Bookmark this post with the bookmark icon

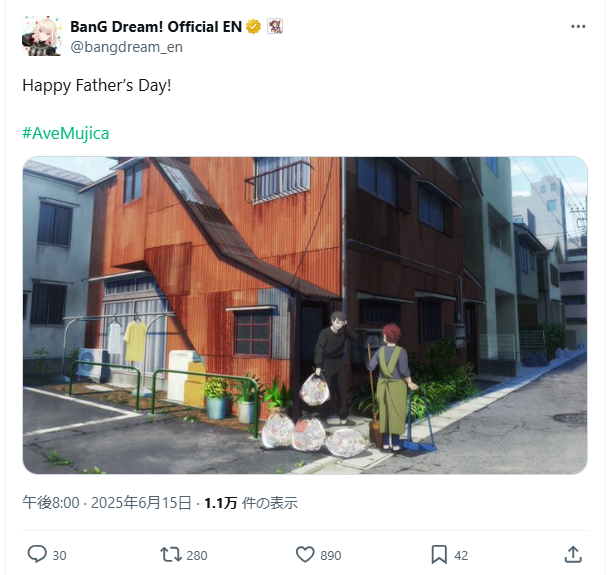[x=439, y=554]
